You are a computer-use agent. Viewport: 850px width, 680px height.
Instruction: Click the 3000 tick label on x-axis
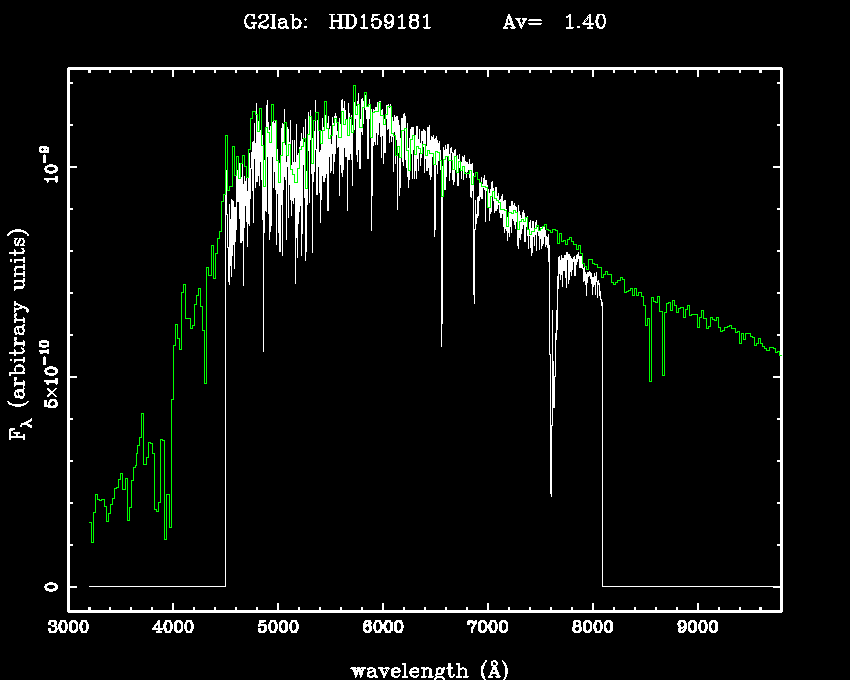pos(68,629)
